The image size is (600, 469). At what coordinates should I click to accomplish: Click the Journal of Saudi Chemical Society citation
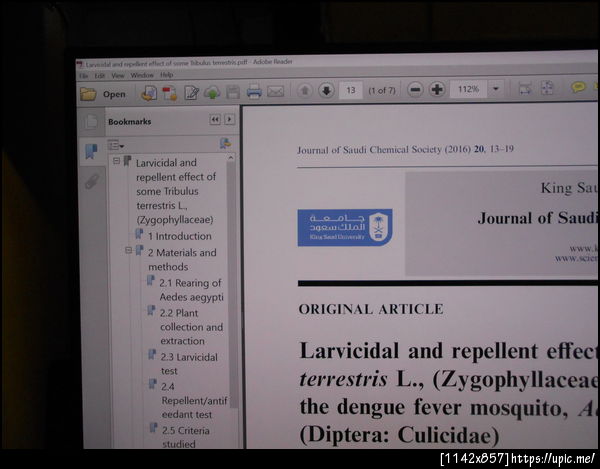tap(405, 150)
